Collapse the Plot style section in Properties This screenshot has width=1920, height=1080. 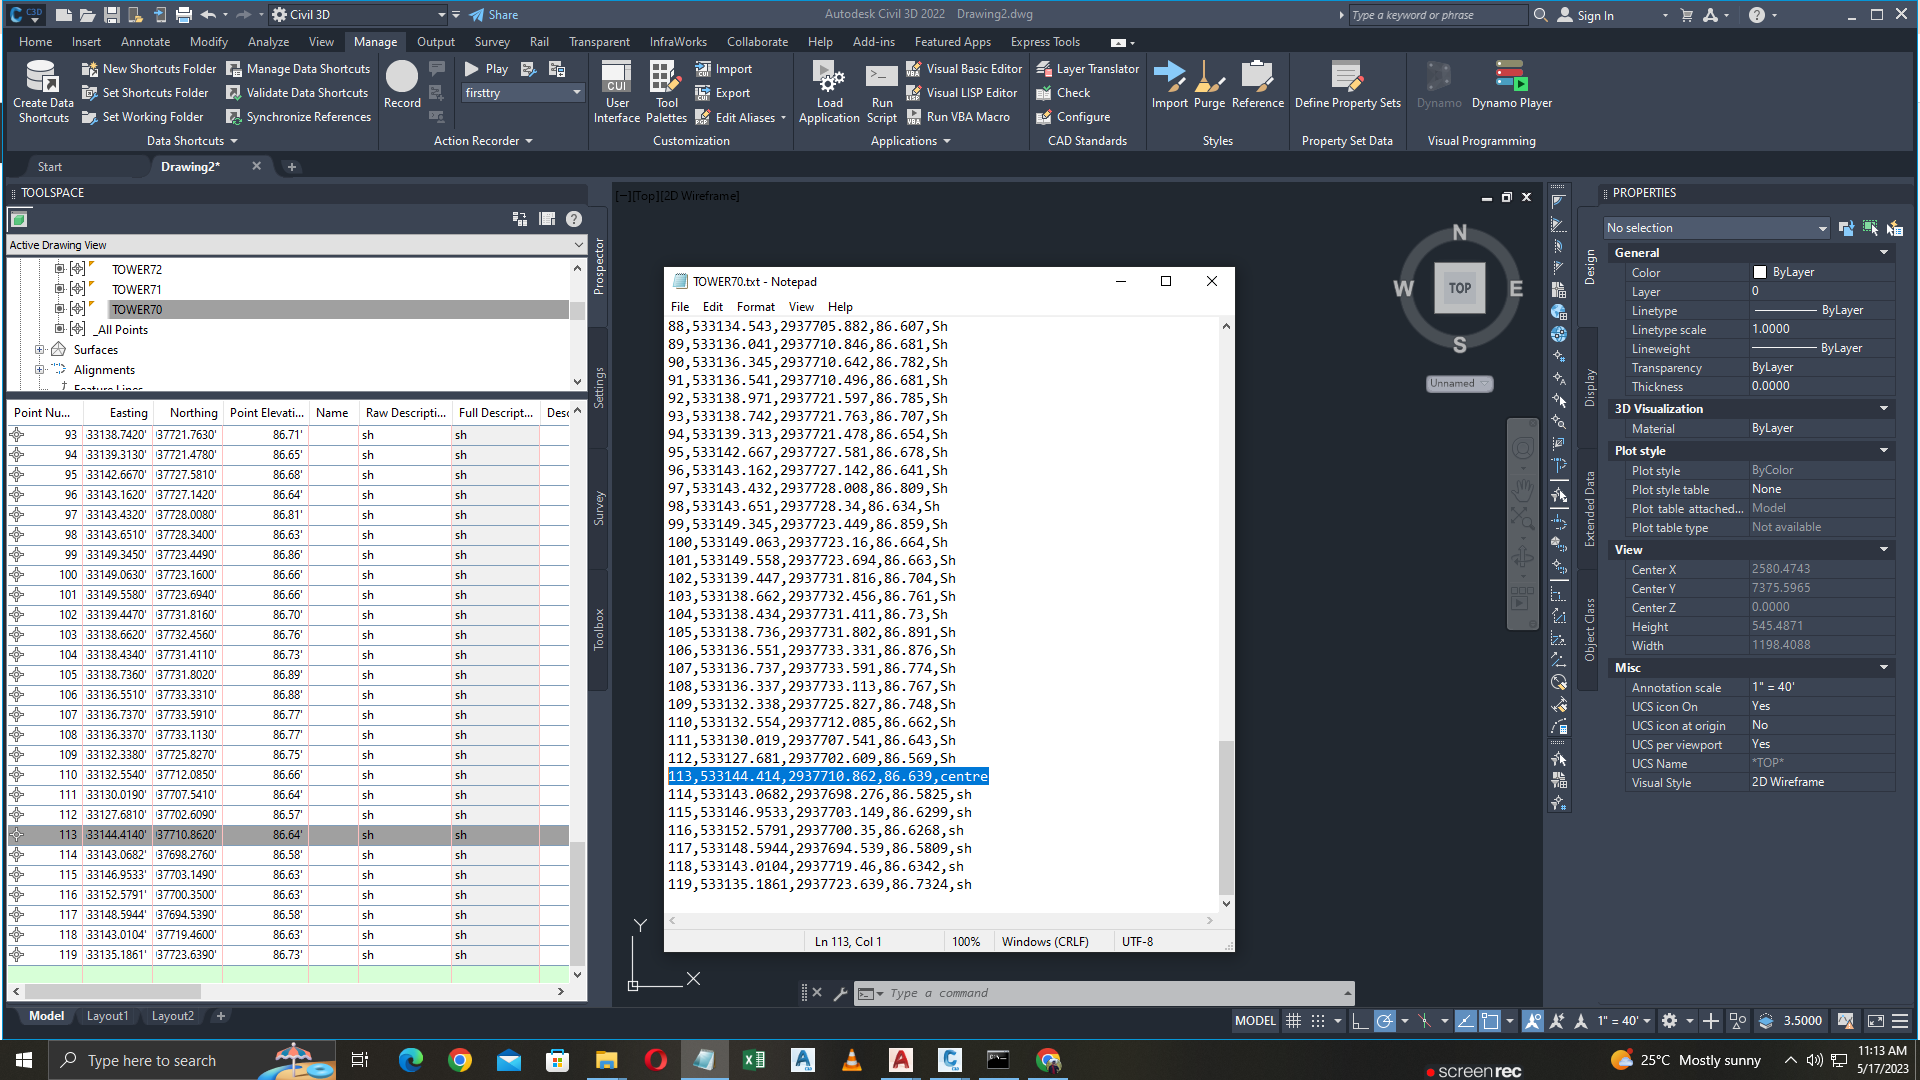coord(1884,451)
